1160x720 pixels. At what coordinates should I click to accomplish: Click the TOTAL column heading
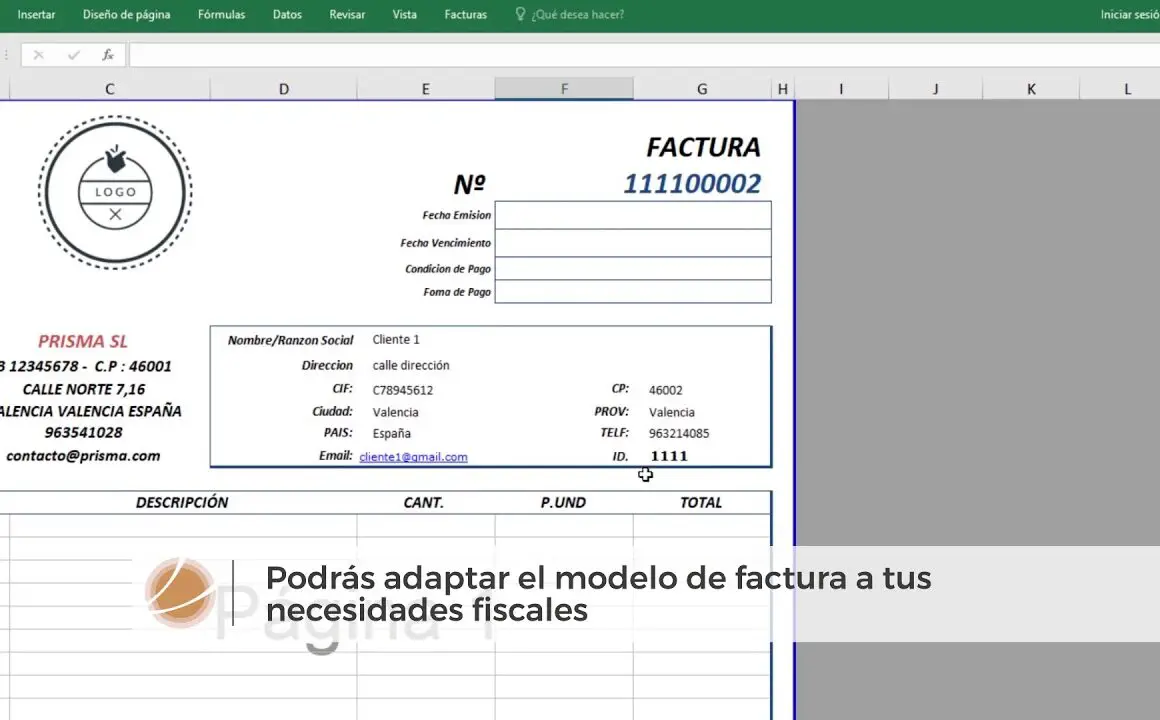tap(701, 502)
